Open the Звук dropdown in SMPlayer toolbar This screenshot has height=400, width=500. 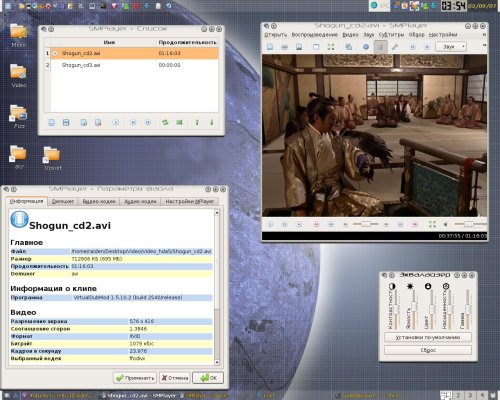pos(451,47)
